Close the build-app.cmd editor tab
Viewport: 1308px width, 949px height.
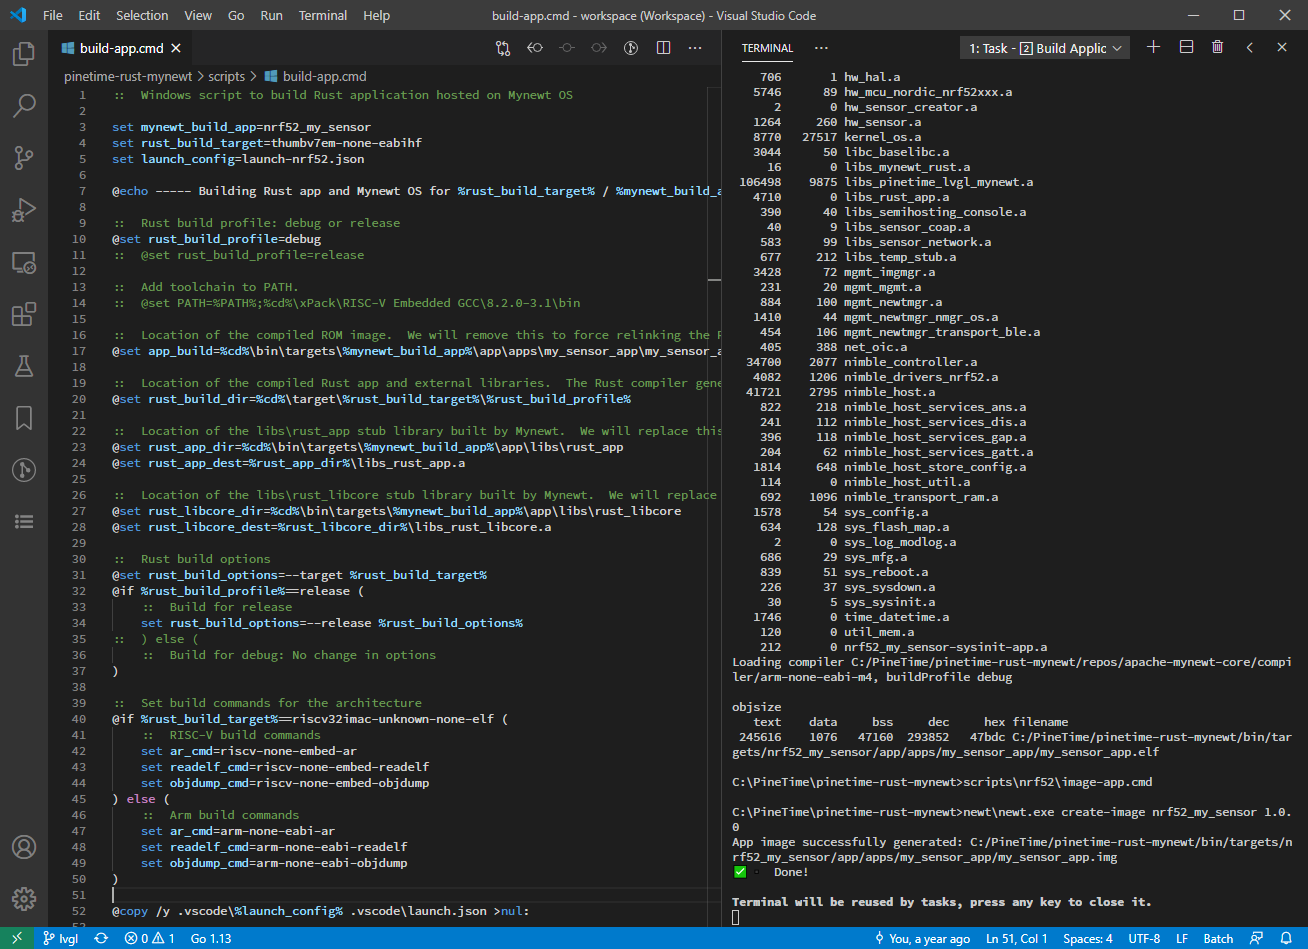point(175,48)
